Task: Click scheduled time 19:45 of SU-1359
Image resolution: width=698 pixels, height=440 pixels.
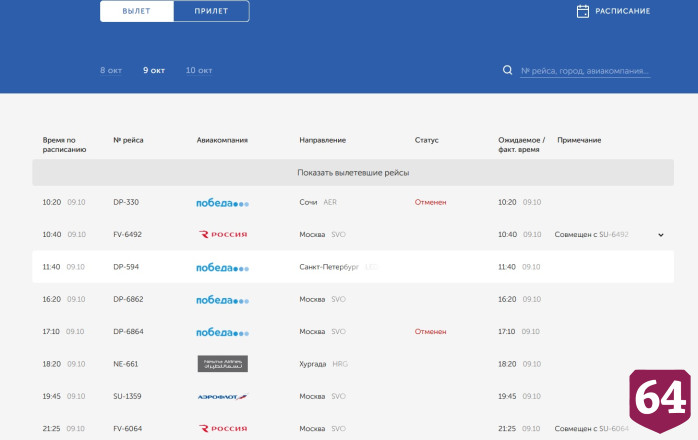Action: coord(51,396)
